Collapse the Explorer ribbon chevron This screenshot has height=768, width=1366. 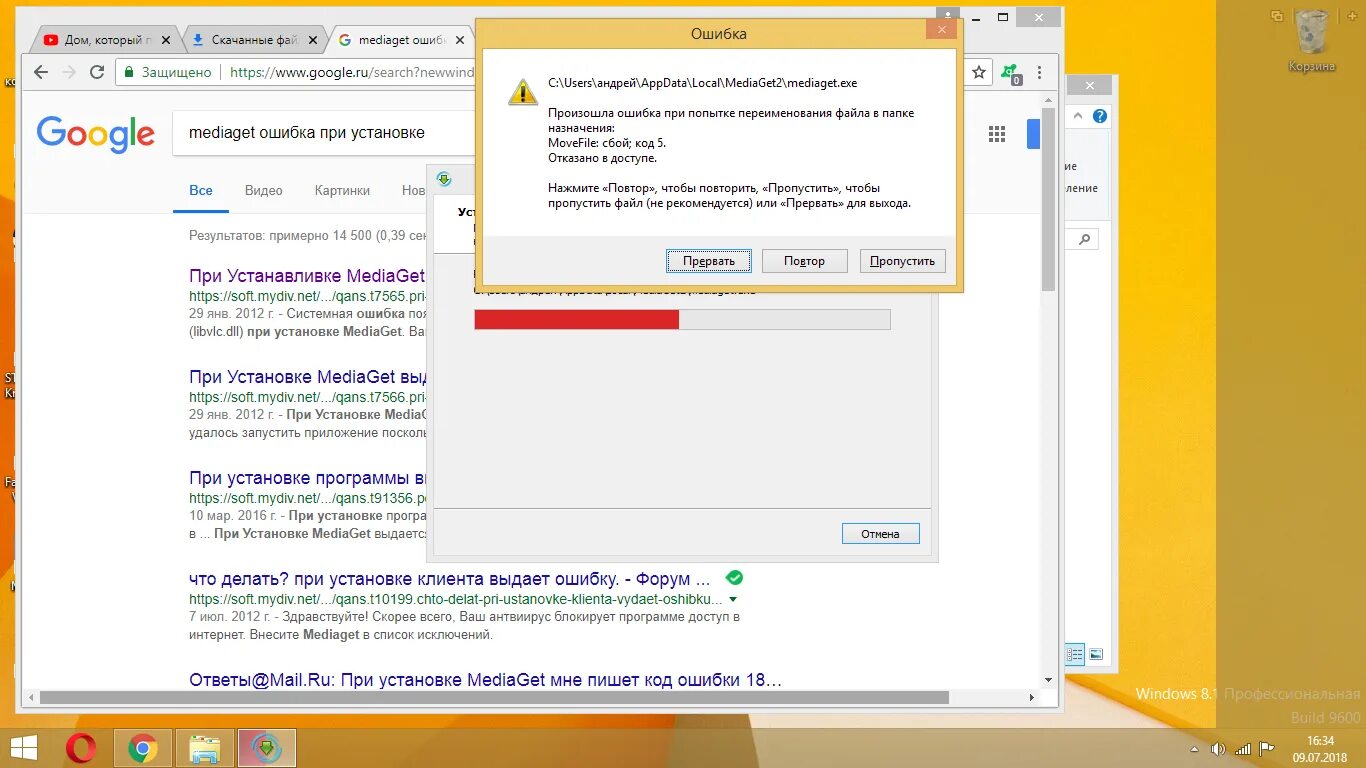click(1079, 116)
